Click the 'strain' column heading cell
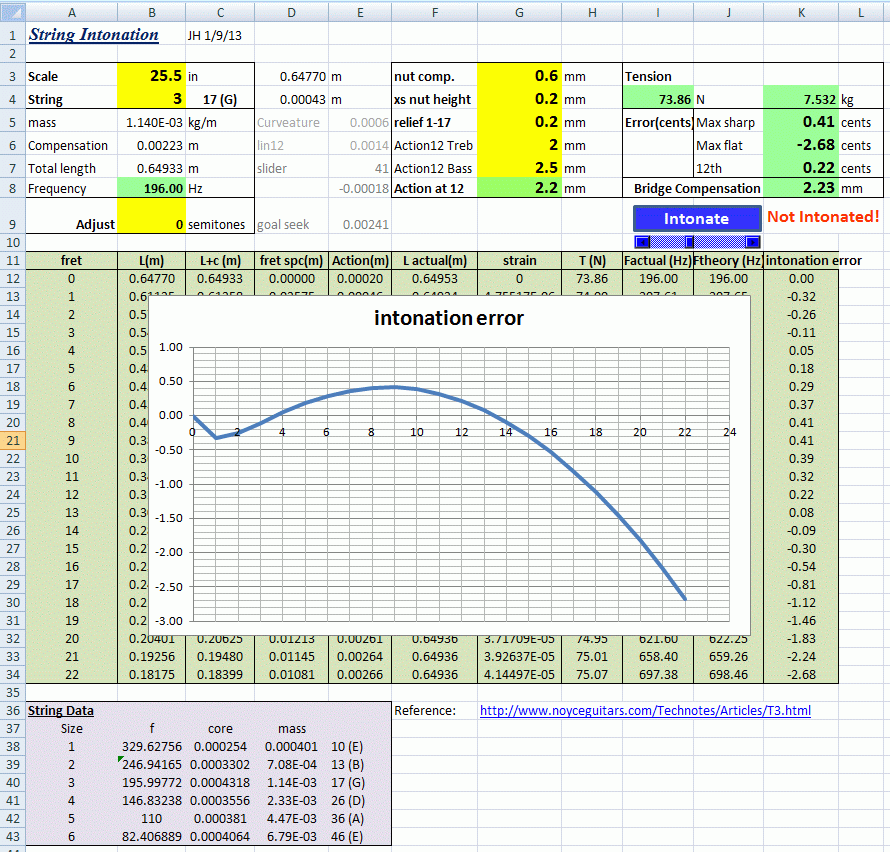This screenshot has width=890, height=852. tap(519, 261)
